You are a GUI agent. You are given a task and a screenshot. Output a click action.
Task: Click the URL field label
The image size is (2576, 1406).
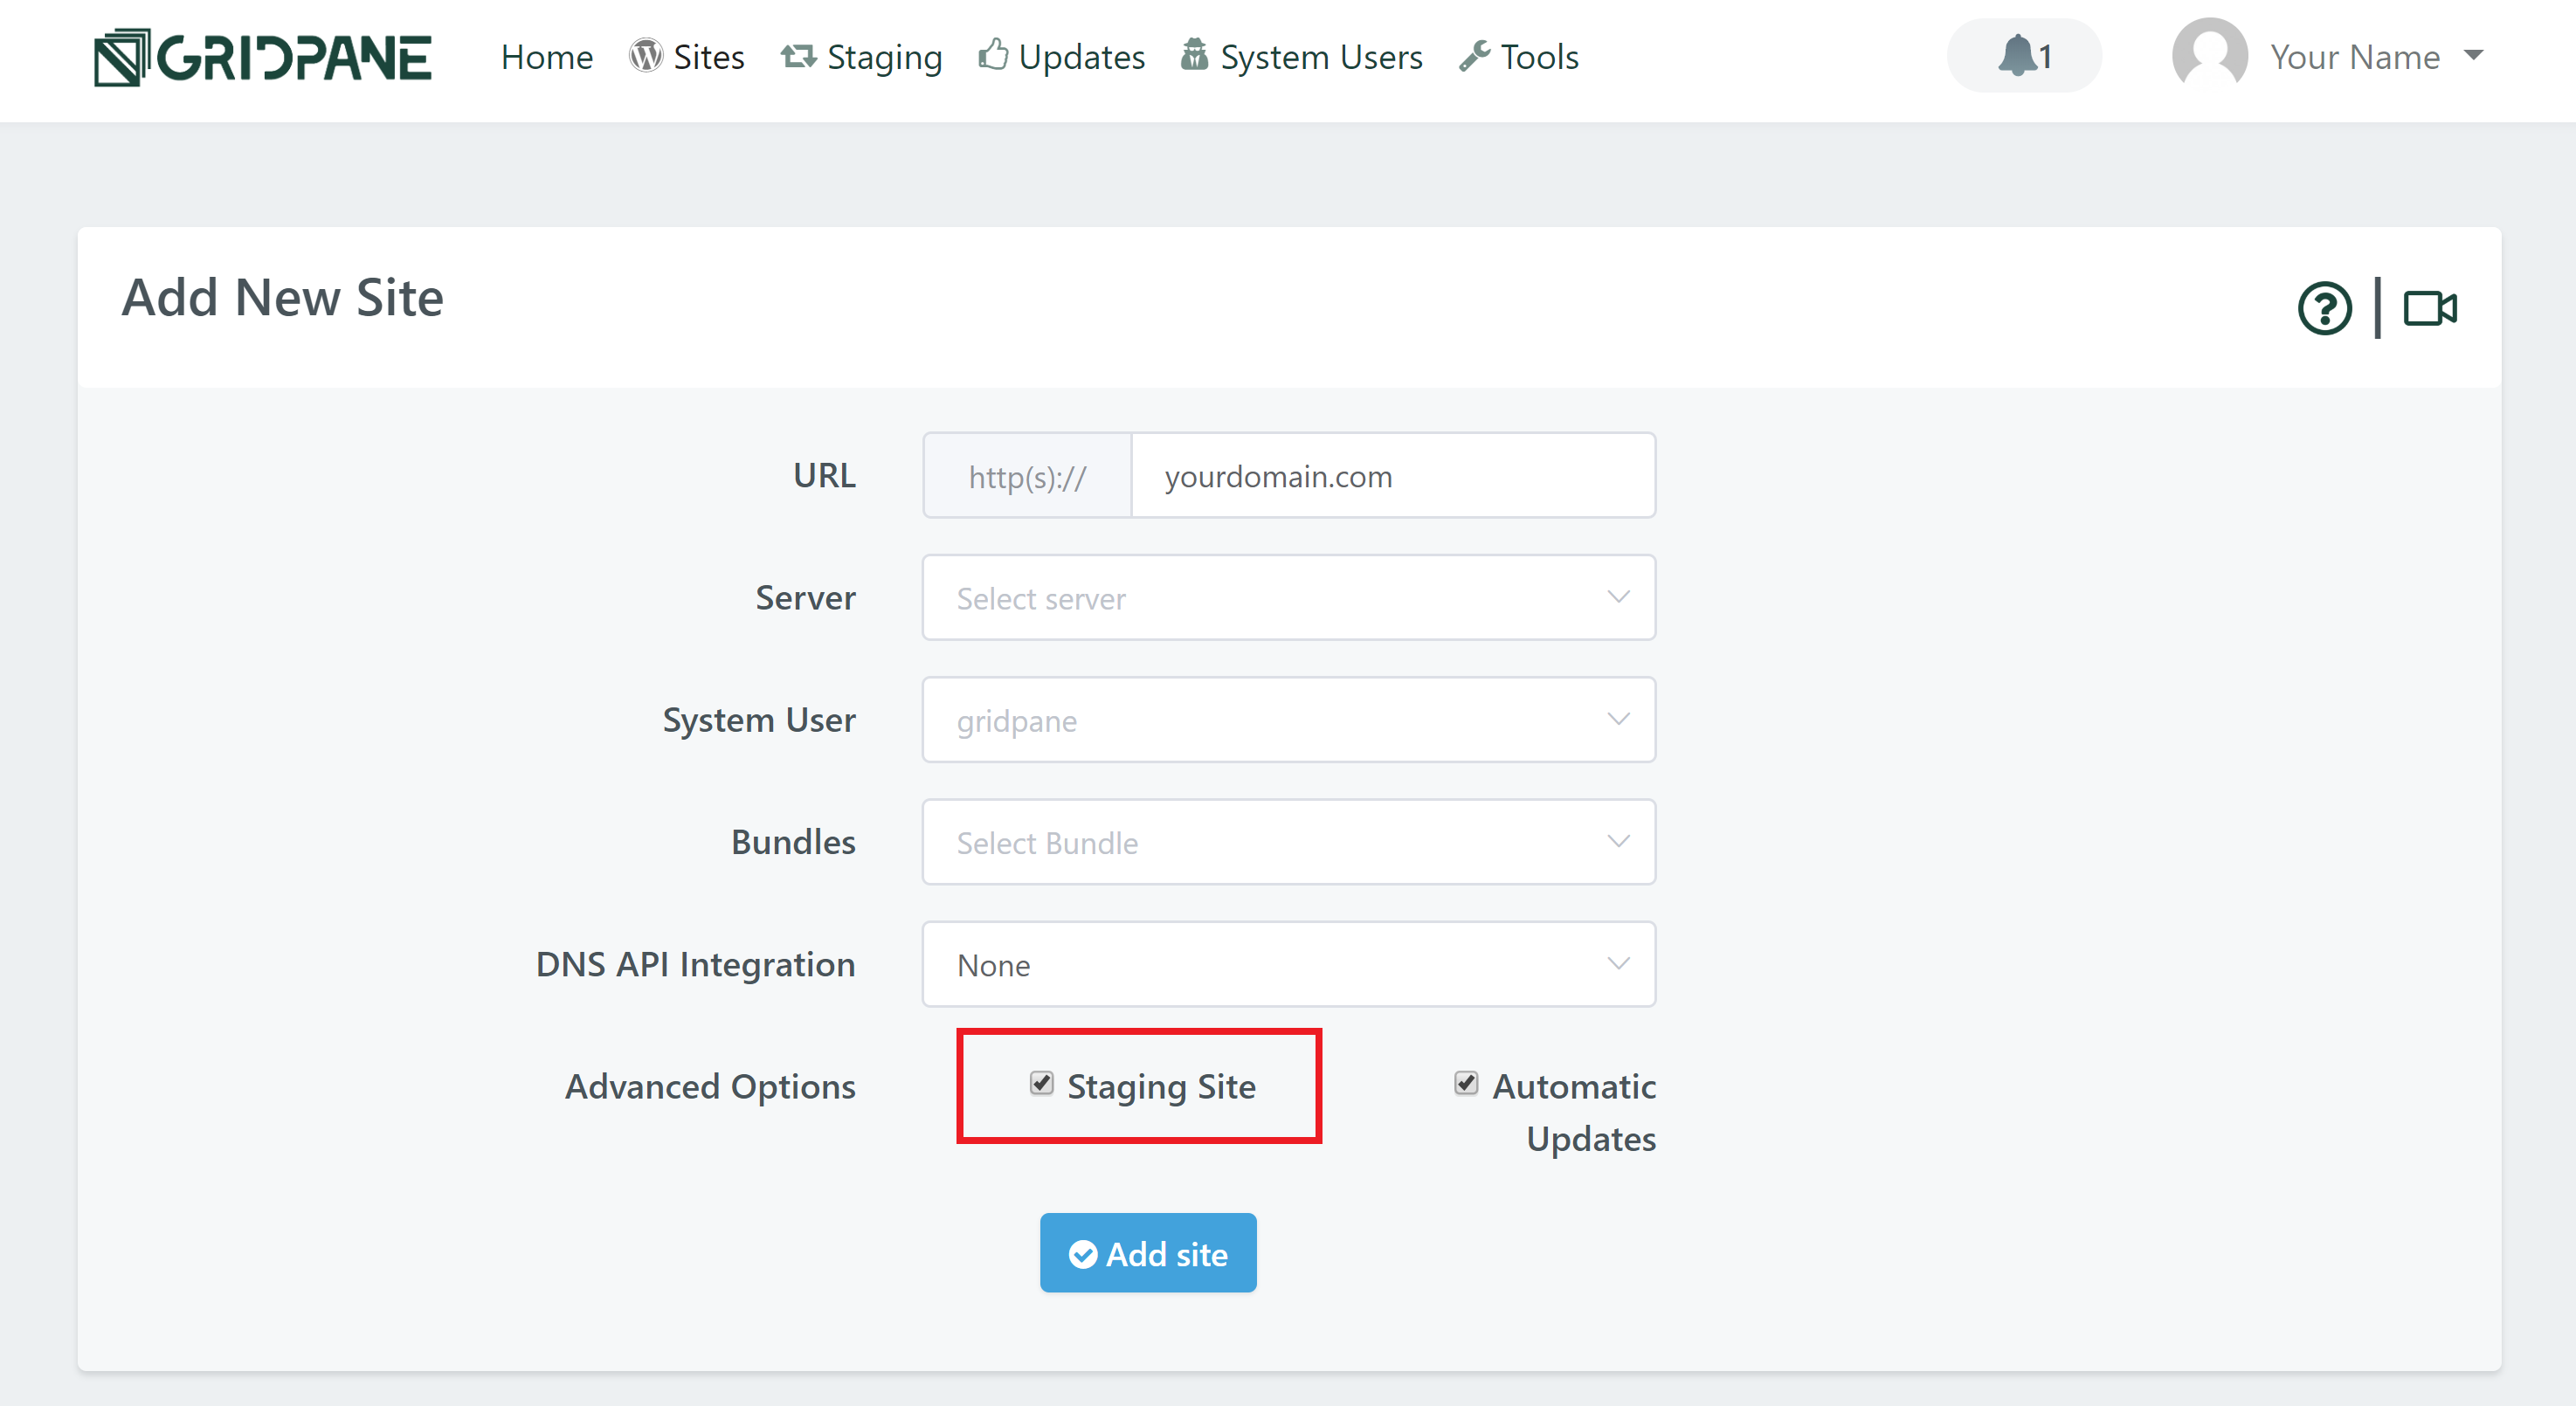coord(825,475)
